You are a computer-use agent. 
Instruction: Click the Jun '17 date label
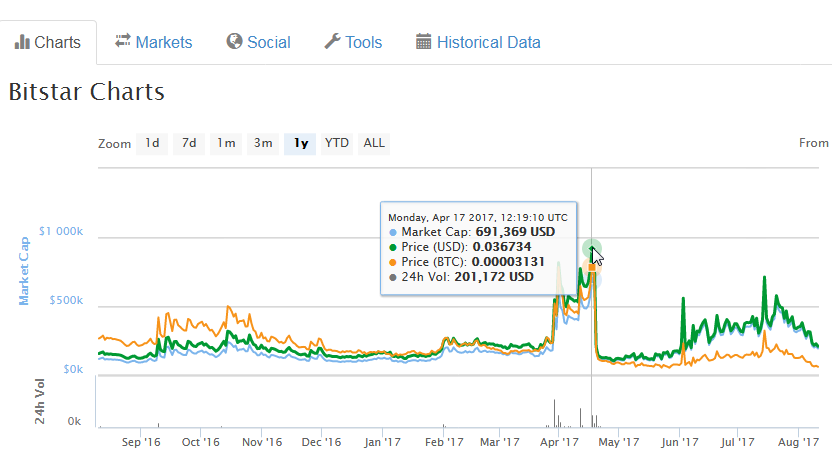[x=680, y=442]
